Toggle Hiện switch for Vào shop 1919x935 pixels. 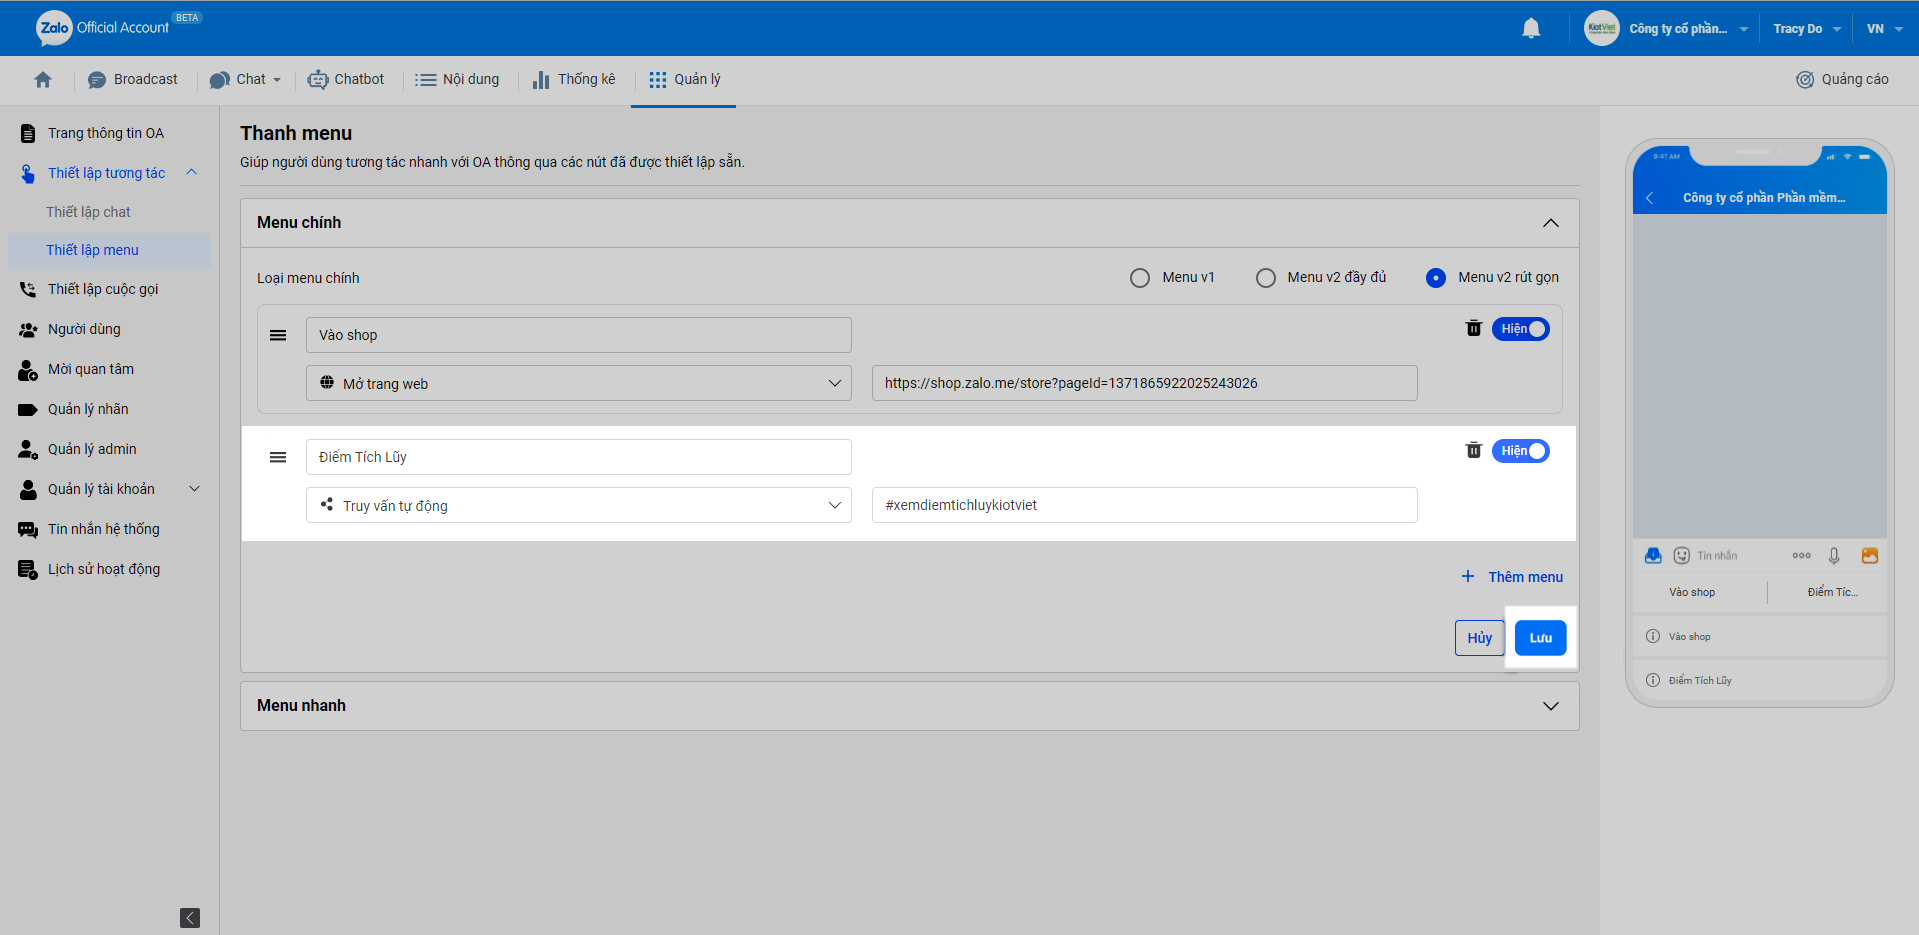pos(1520,329)
